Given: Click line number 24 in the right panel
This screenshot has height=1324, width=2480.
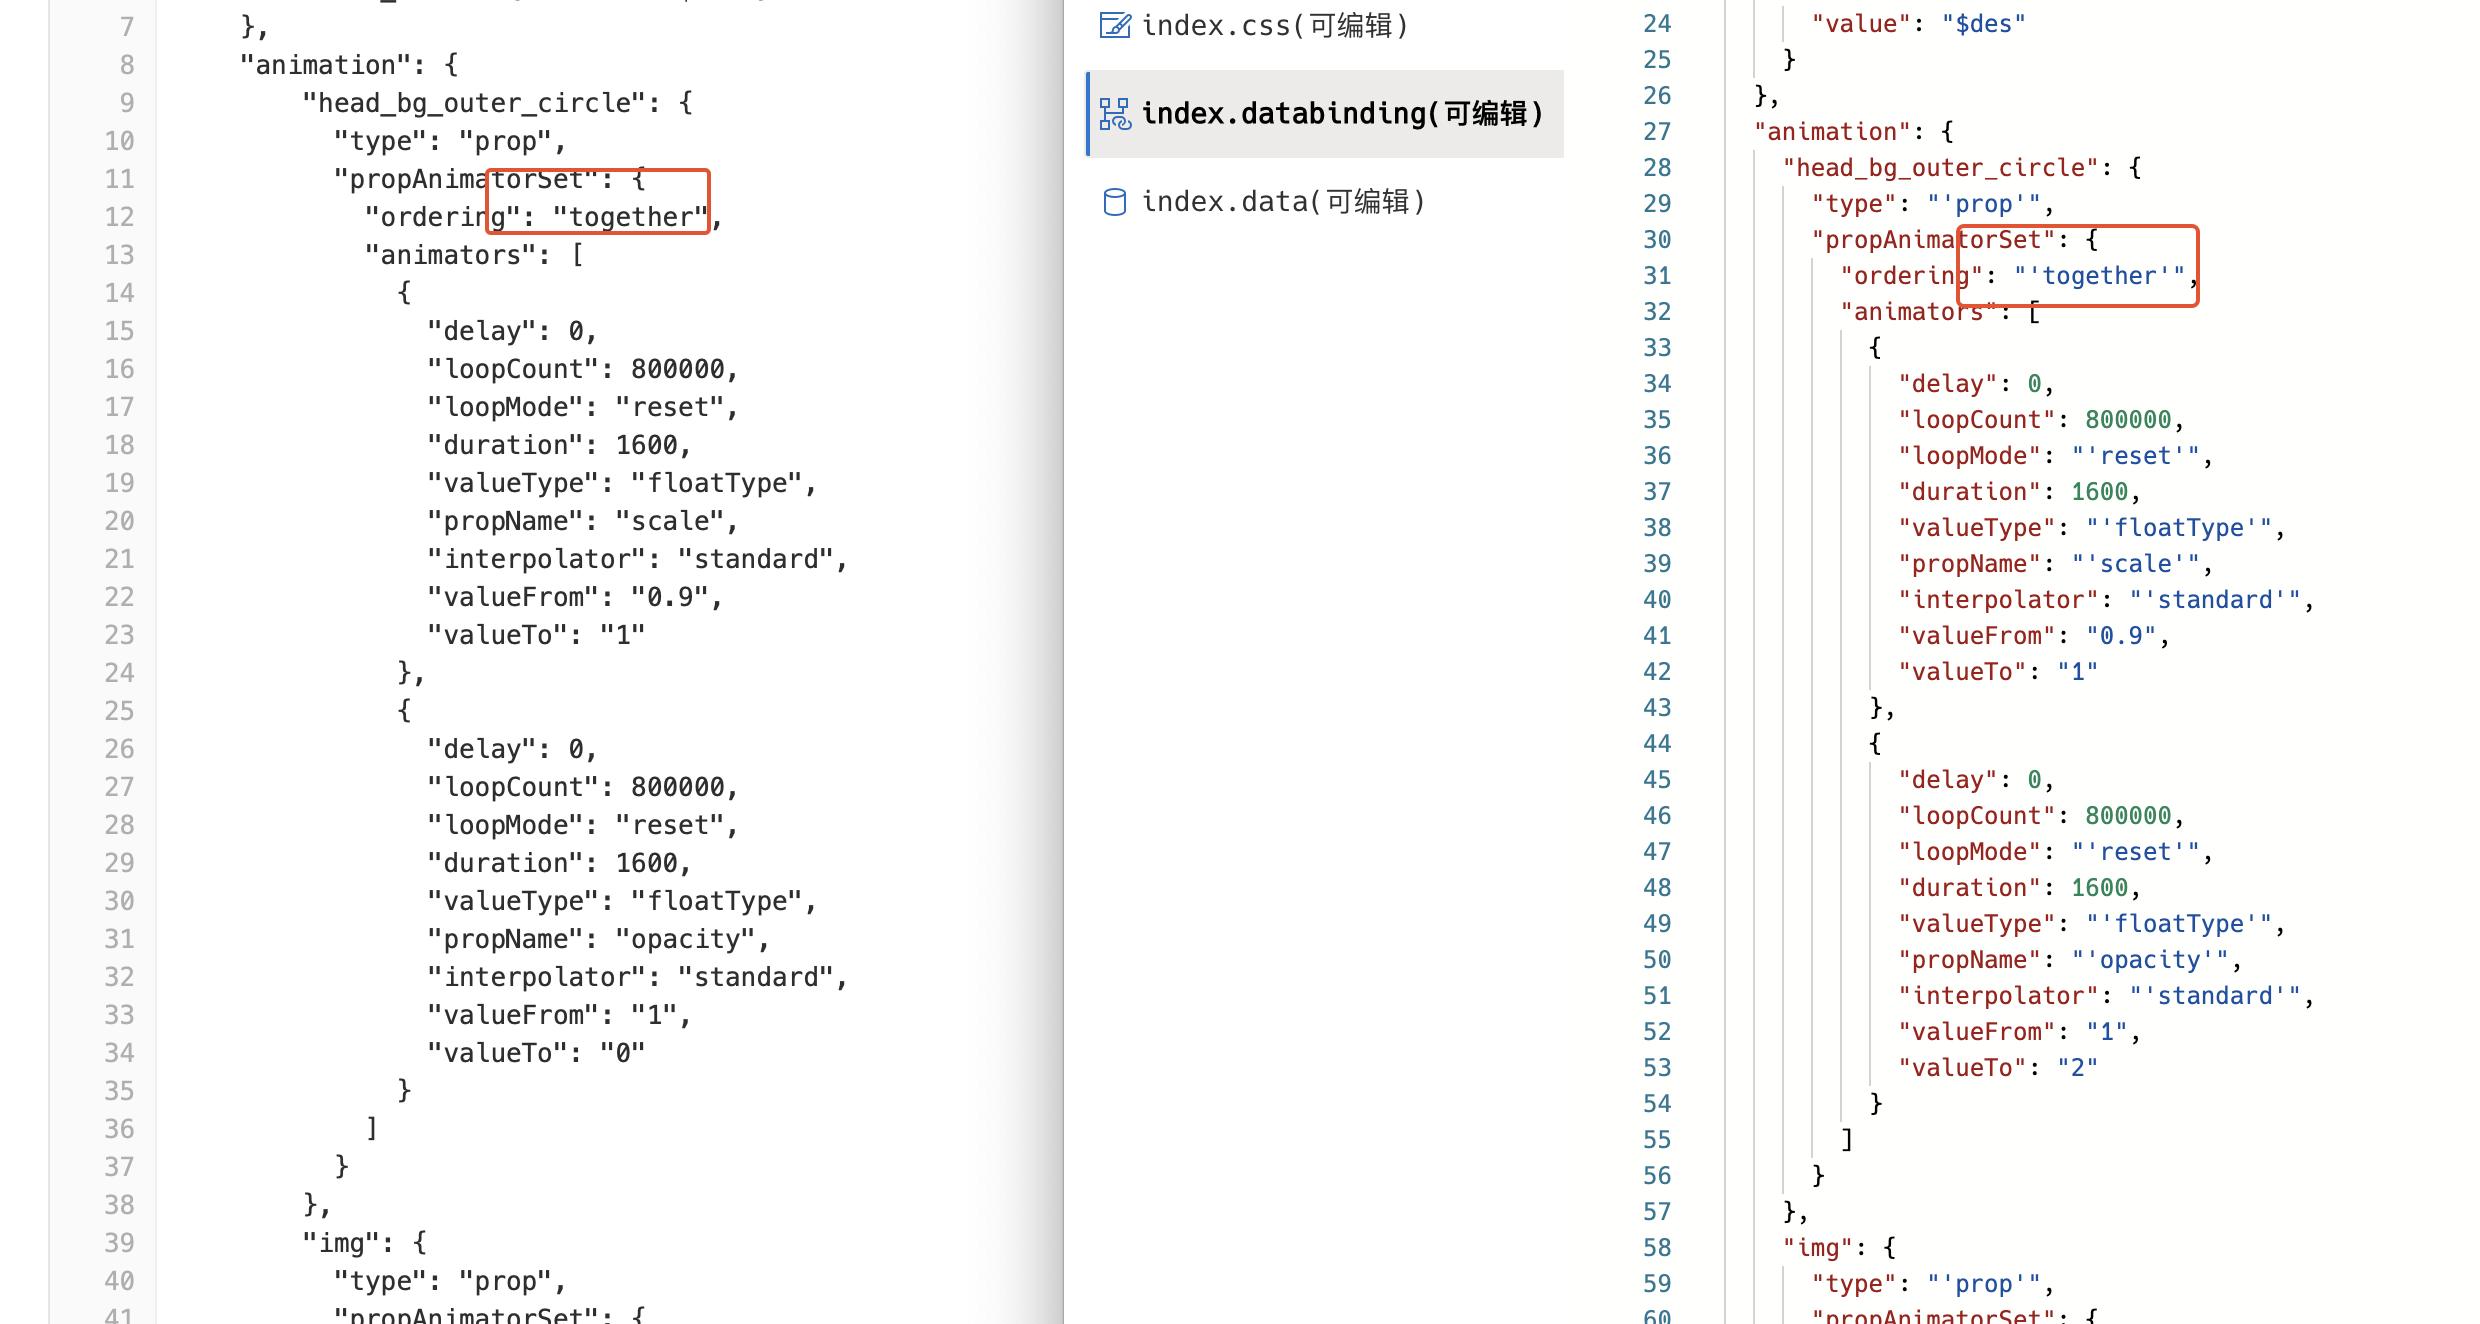Looking at the screenshot, I should 1655,23.
